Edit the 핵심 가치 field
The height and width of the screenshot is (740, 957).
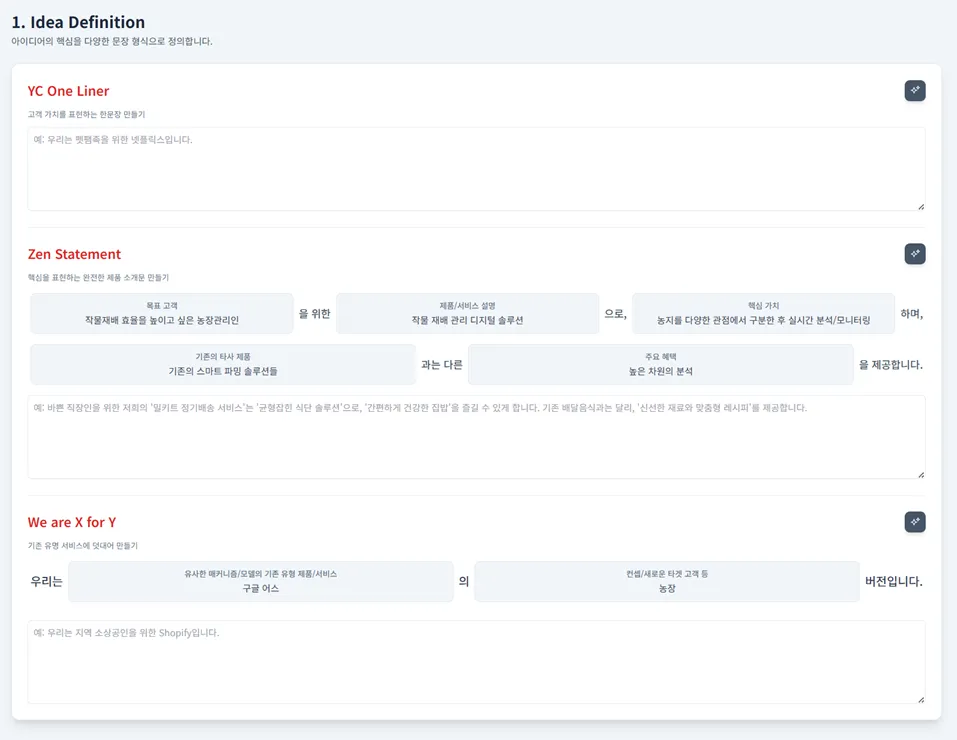coord(763,314)
